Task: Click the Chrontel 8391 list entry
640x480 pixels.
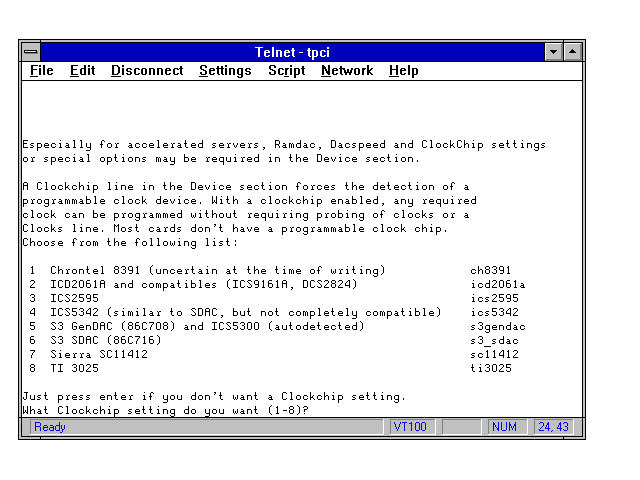Action: click(217, 271)
